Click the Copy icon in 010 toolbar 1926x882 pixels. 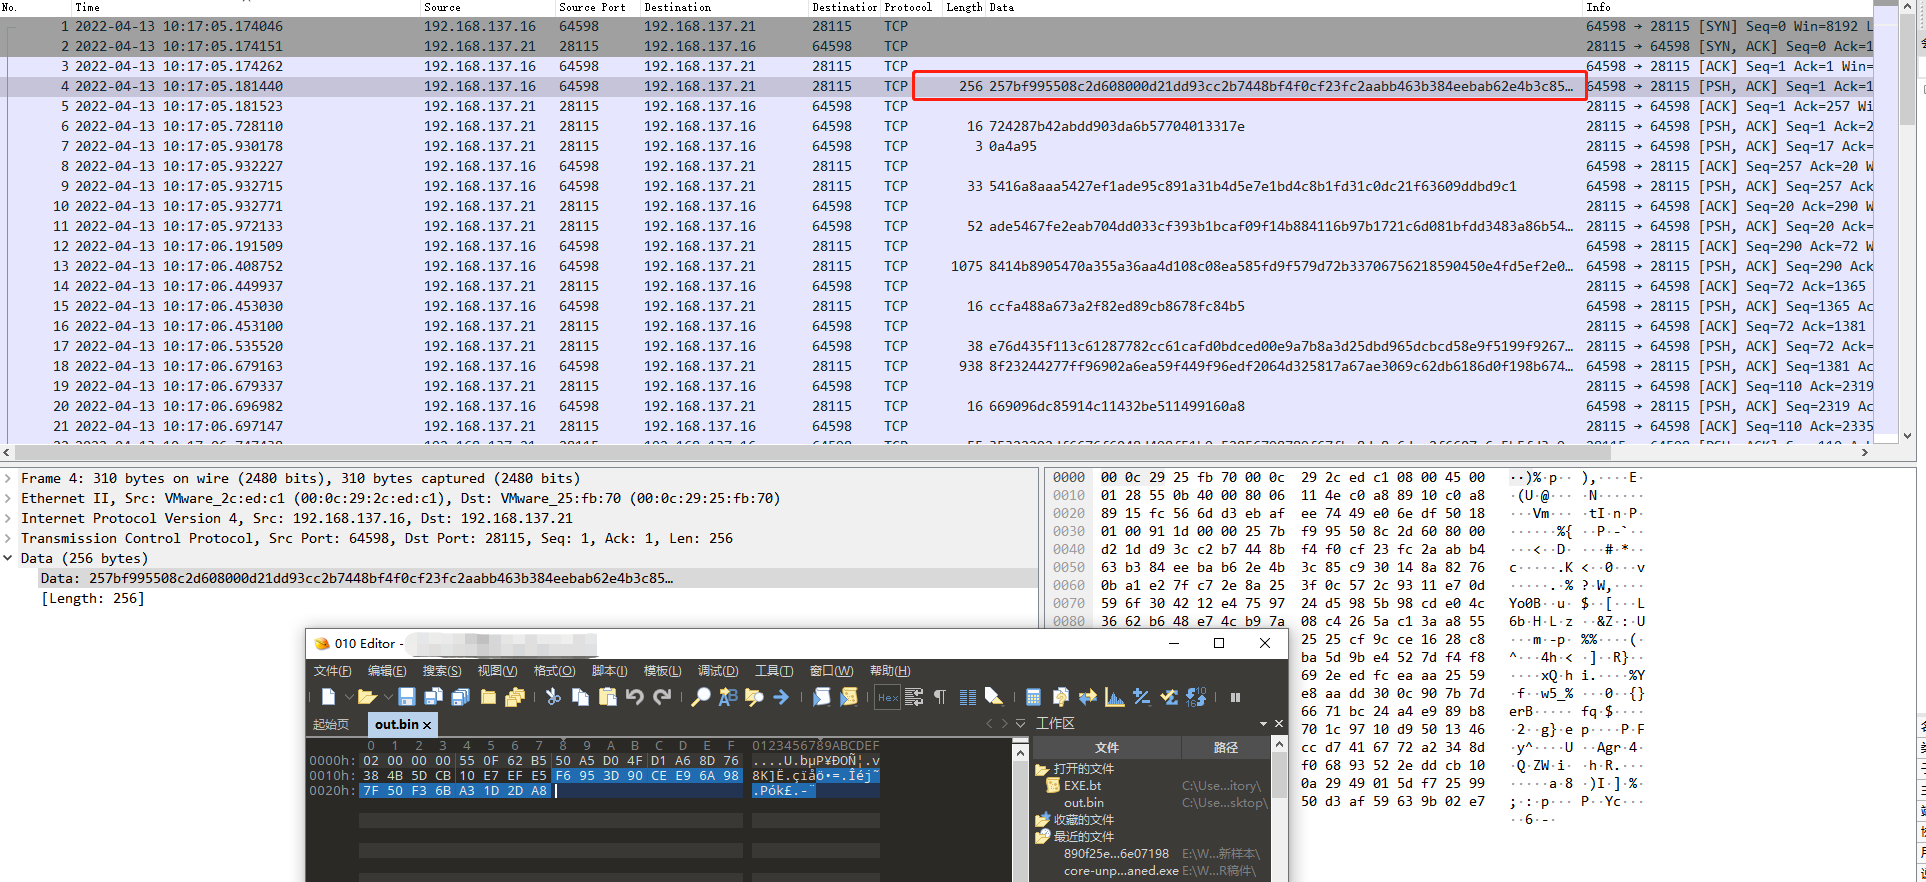[580, 697]
